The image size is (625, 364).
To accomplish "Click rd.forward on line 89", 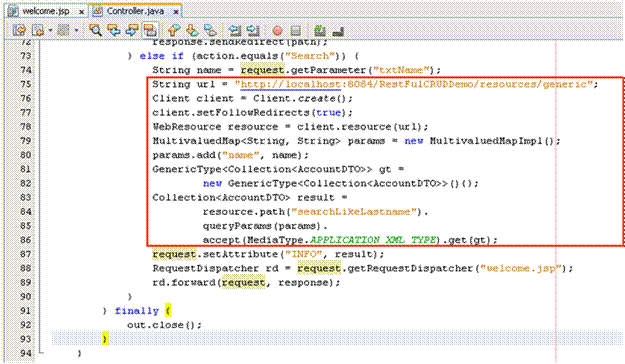I will click(184, 282).
